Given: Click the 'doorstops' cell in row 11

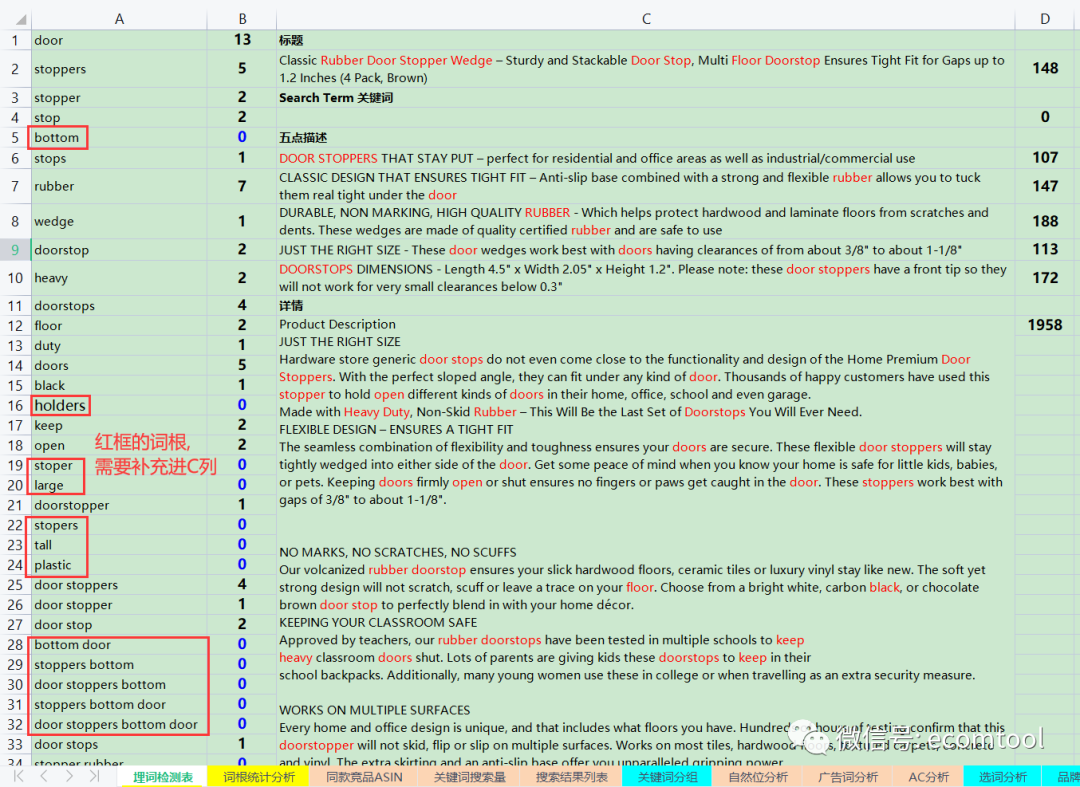Looking at the screenshot, I should [x=119, y=306].
